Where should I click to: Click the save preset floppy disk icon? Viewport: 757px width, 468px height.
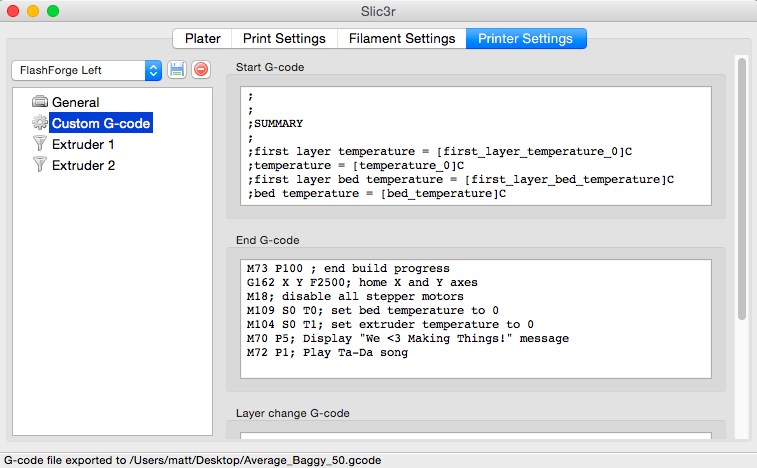[x=178, y=70]
